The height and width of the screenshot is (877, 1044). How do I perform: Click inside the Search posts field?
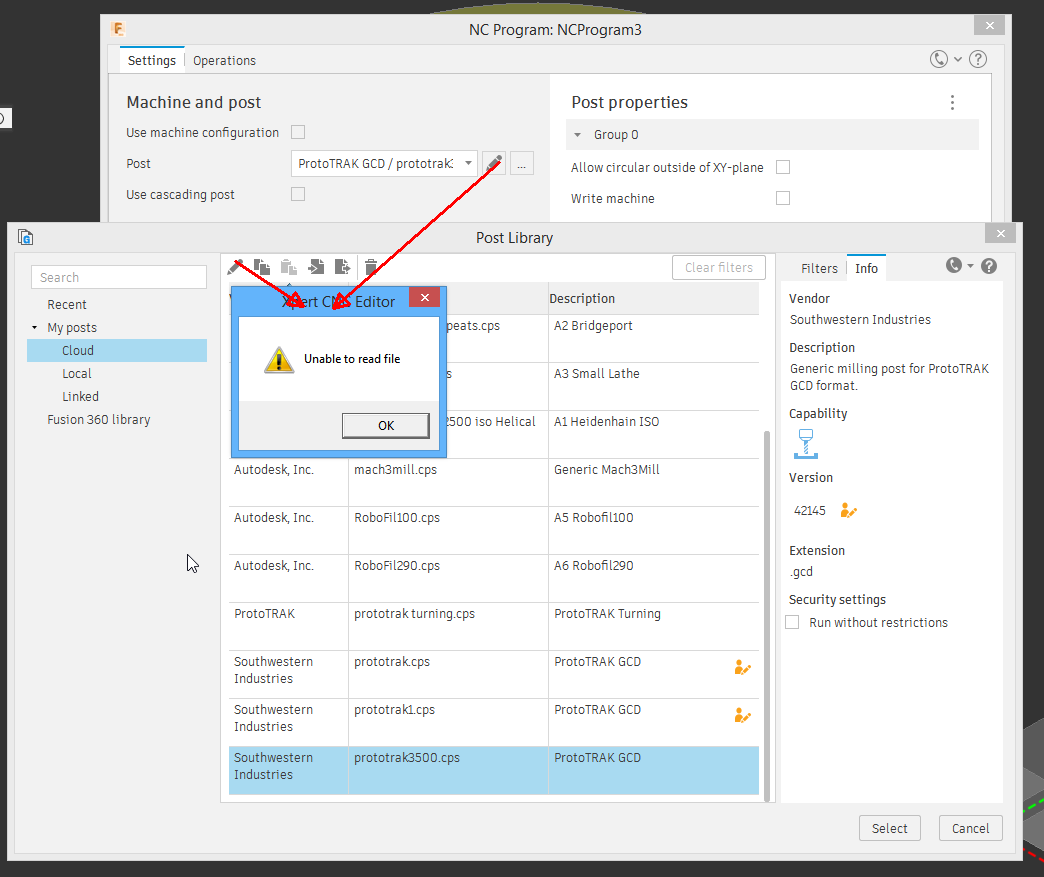[118, 277]
